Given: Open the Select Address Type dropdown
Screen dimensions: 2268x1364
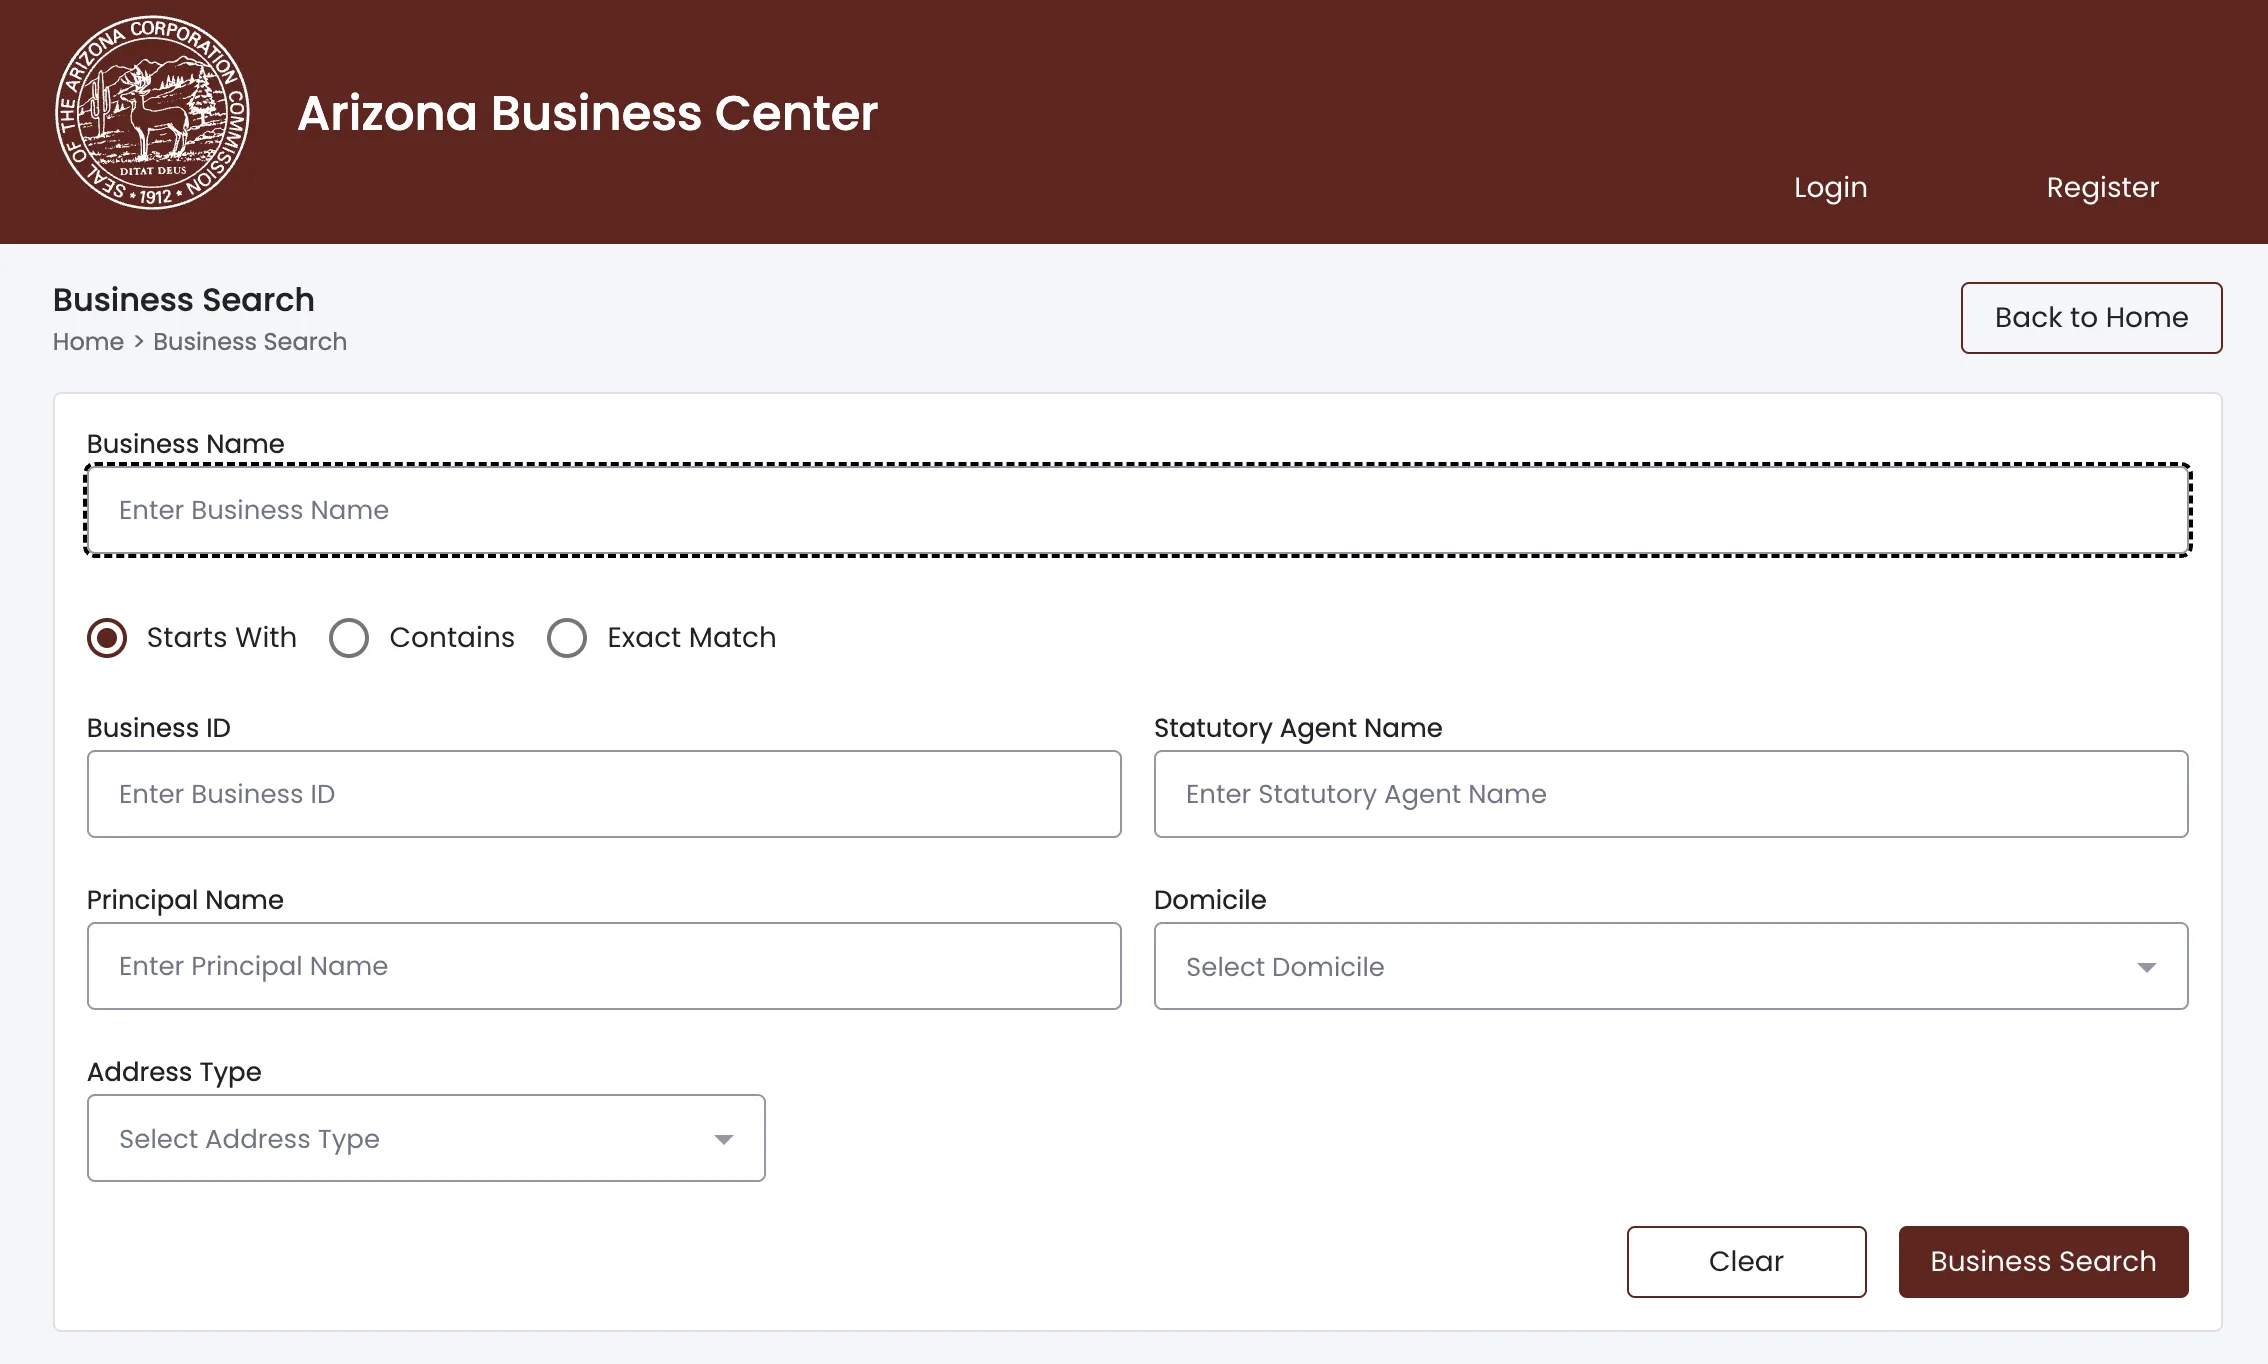Looking at the screenshot, I should click(426, 1138).
